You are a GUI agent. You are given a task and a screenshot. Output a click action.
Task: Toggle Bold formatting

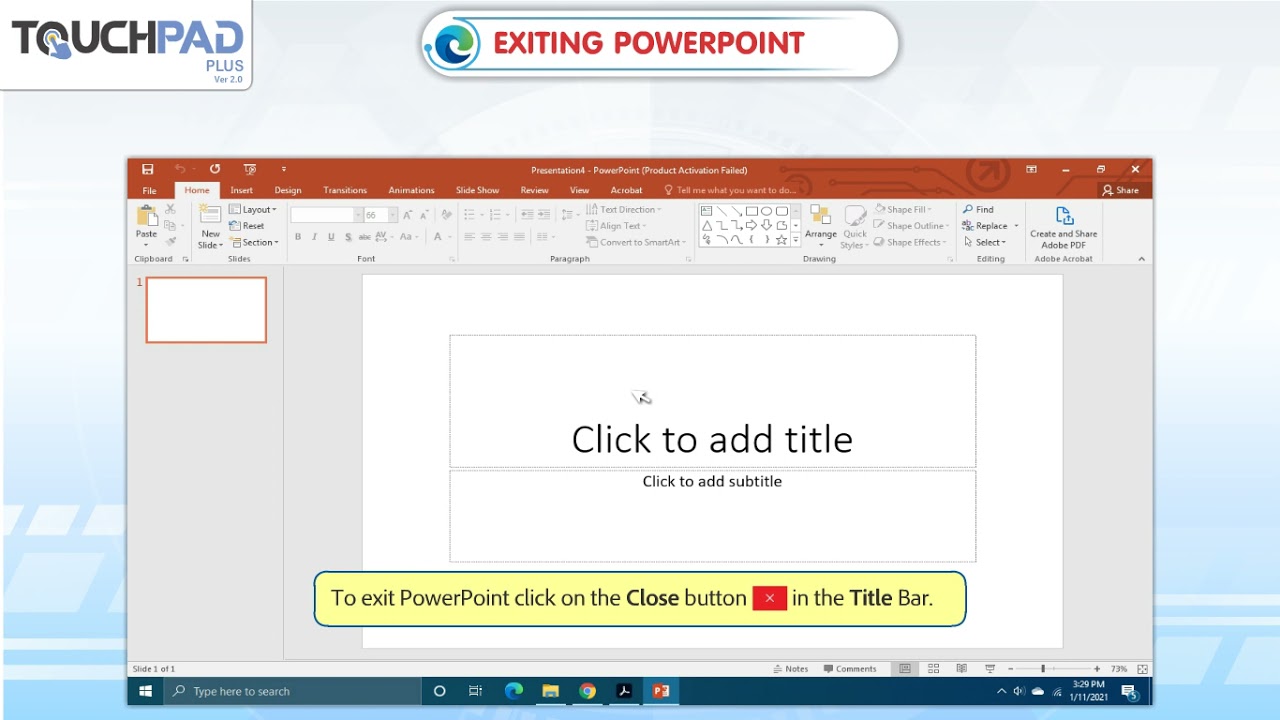298,237
